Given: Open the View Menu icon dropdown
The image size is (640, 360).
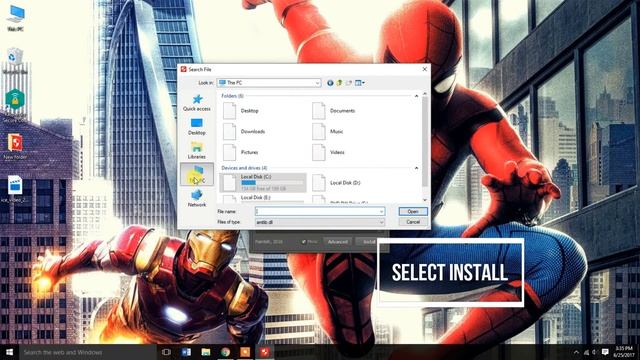Looking at the screenshot, I should [x=360, y=83].
